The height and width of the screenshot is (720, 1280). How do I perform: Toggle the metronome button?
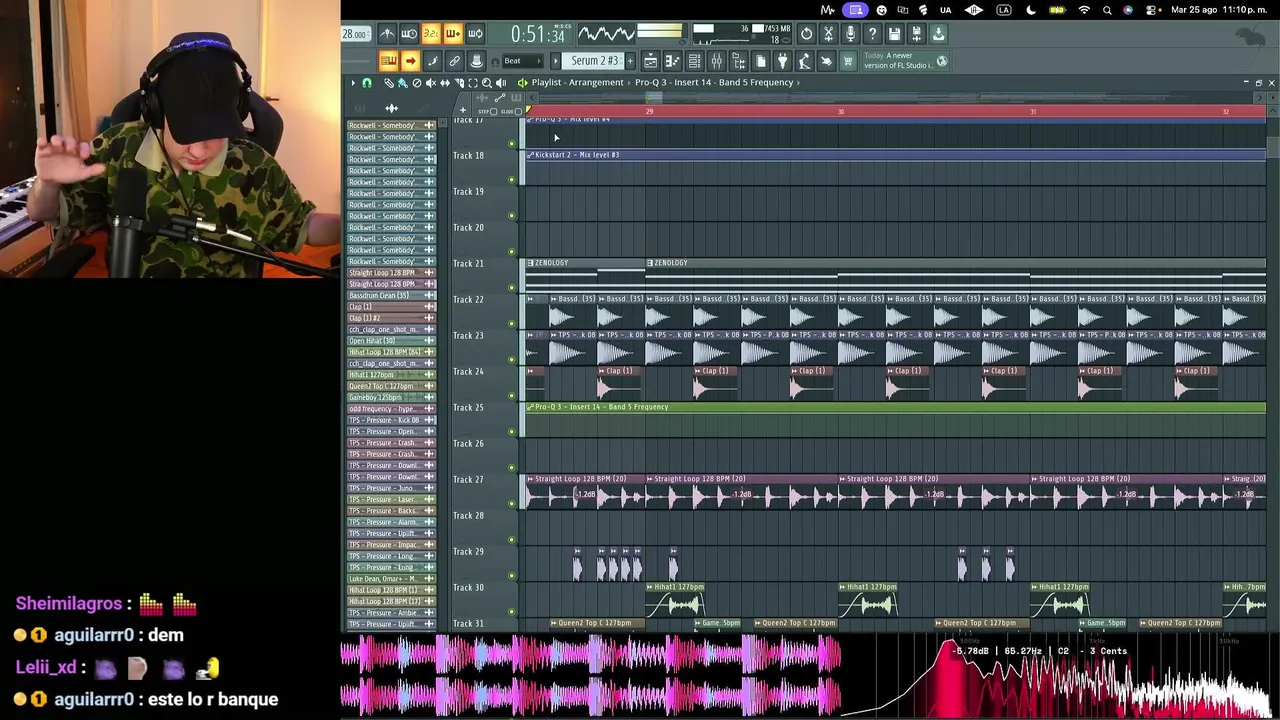coord(387,34)
